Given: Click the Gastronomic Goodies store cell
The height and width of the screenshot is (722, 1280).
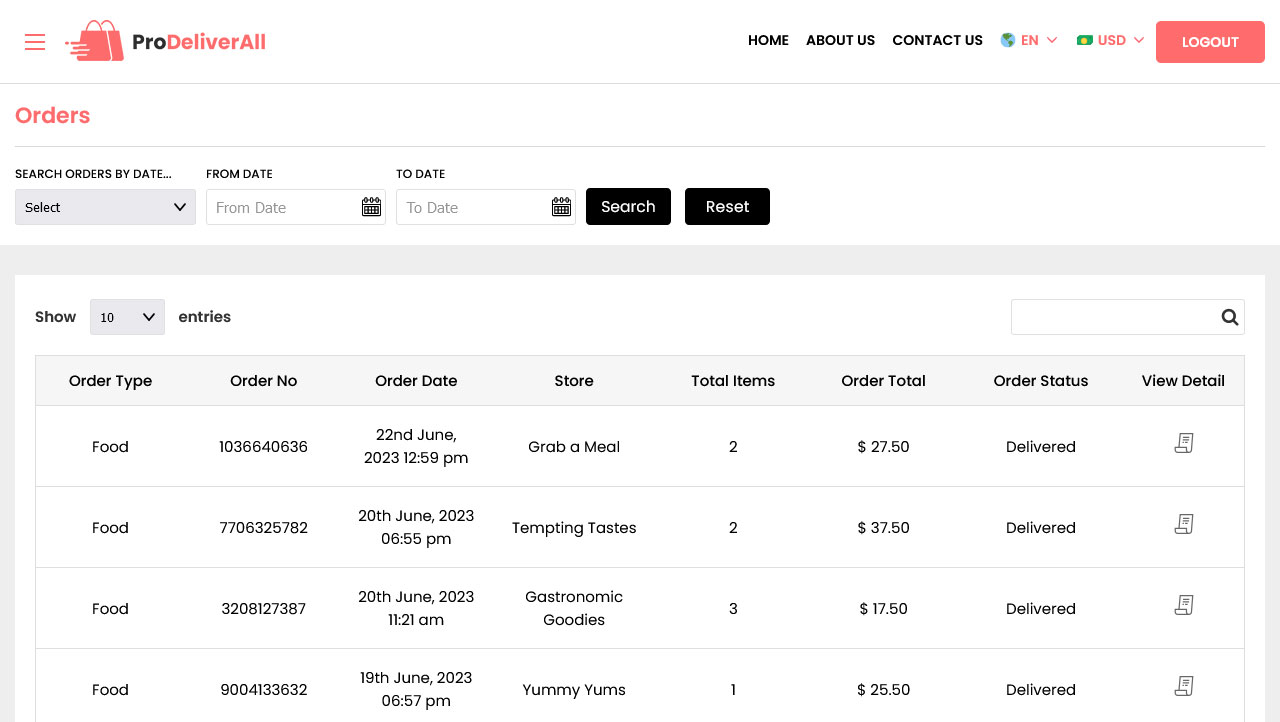Looking at the screenshot, I should point(574,608).
